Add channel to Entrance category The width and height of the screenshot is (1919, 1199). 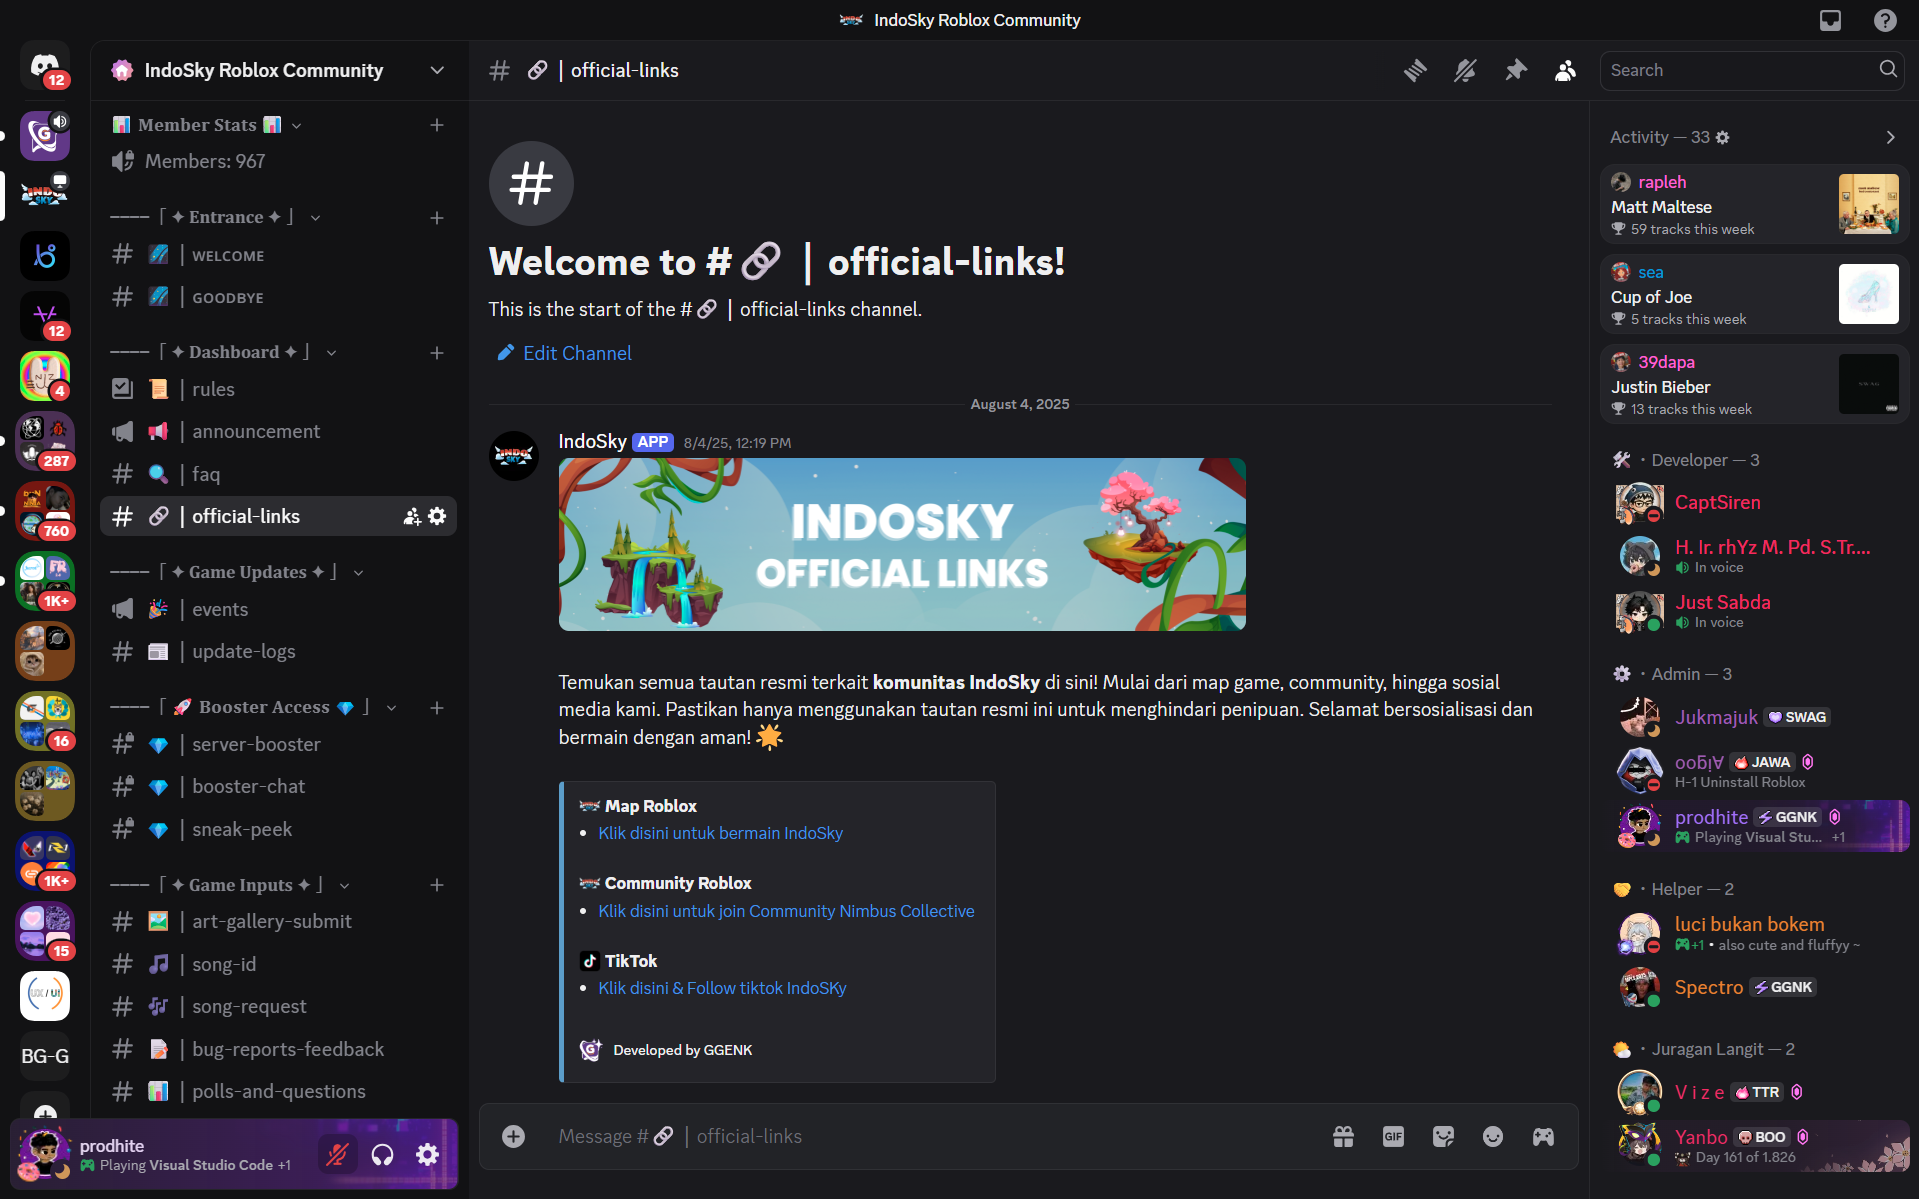[x=437, y=217]
